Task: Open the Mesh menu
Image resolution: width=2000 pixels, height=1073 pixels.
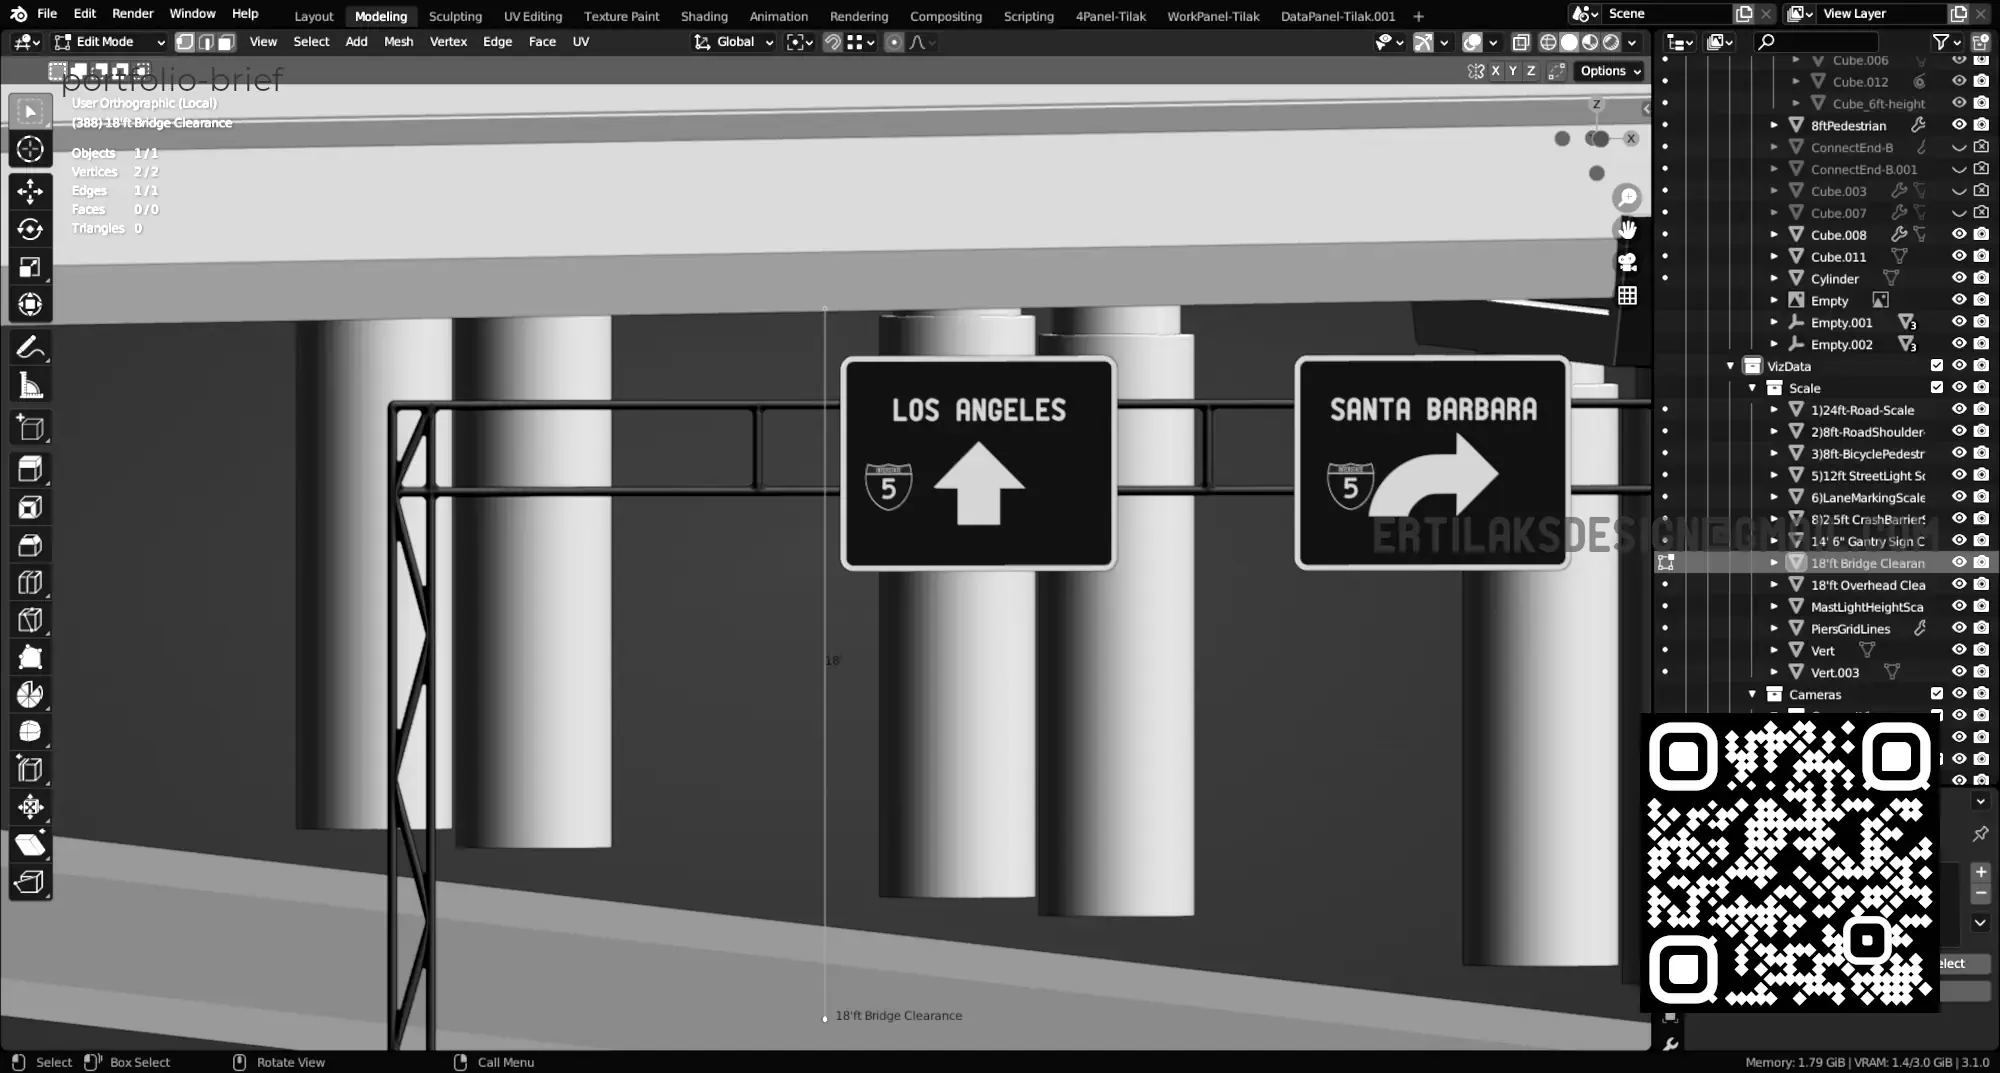Action: click(398, 42)
